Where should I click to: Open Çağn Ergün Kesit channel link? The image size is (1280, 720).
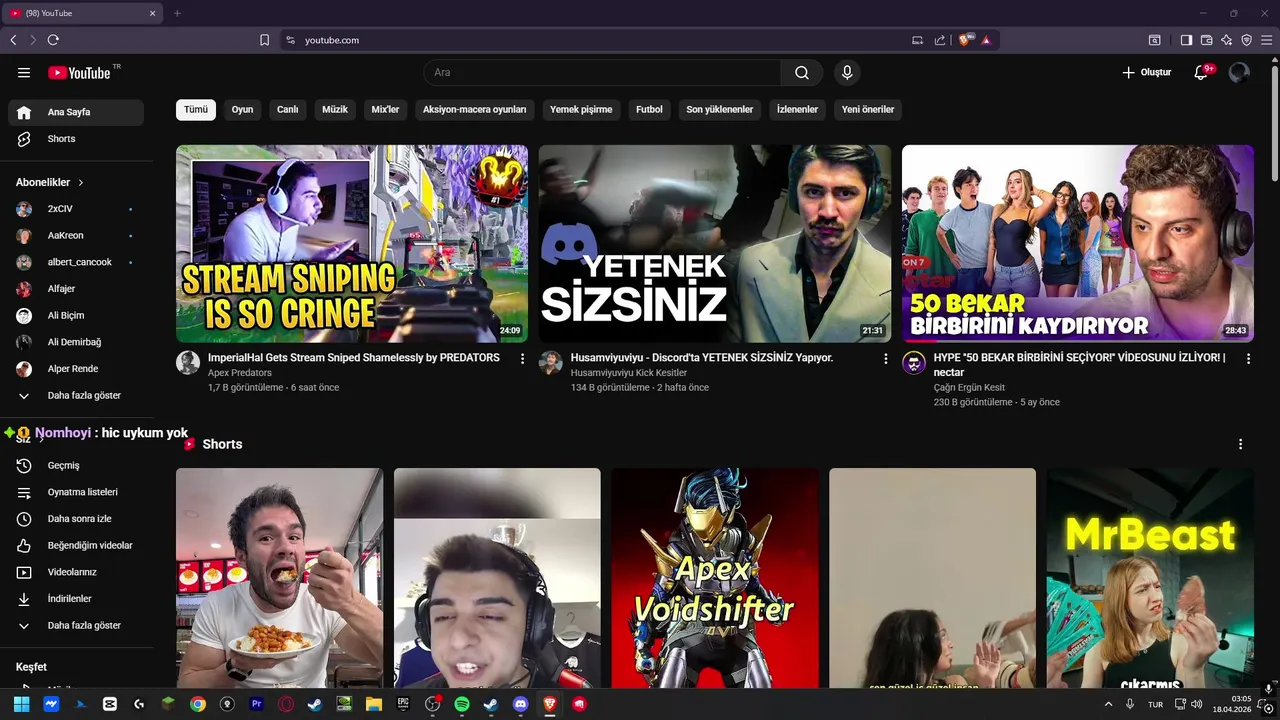(969, 388)
